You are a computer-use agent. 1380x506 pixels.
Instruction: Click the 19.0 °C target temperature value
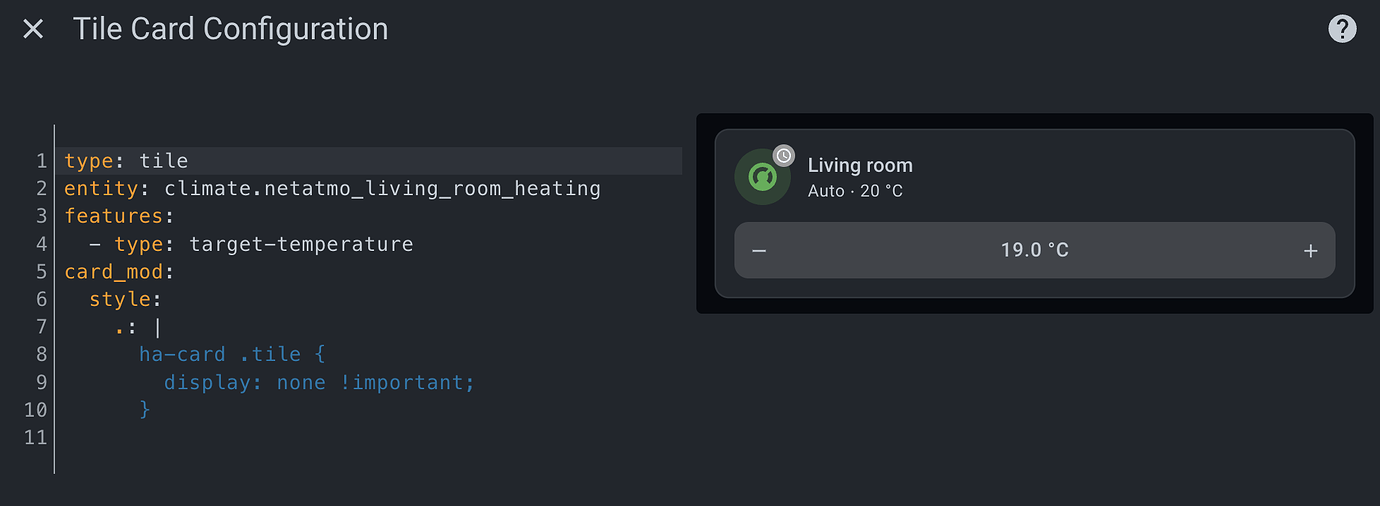[1035, 250]
